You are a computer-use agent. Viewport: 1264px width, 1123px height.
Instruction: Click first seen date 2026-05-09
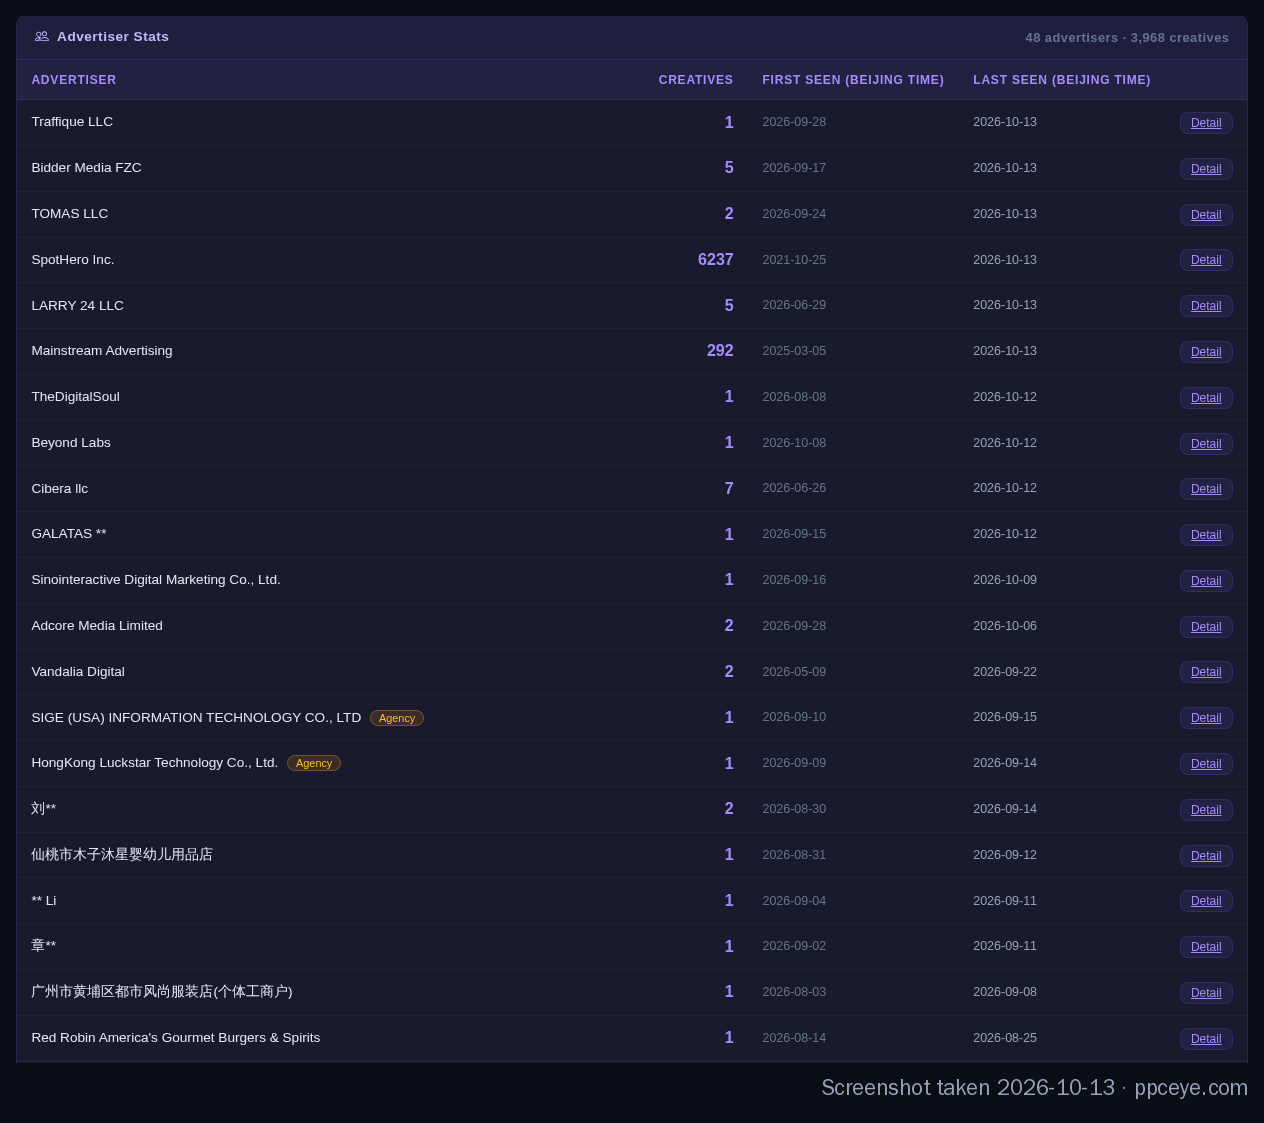(794, 672)
